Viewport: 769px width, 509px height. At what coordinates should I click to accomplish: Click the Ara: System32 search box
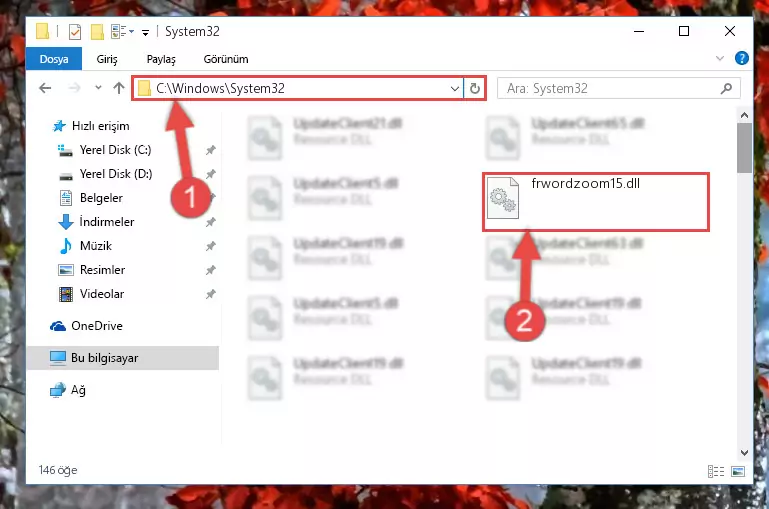(x=618, y=88)
